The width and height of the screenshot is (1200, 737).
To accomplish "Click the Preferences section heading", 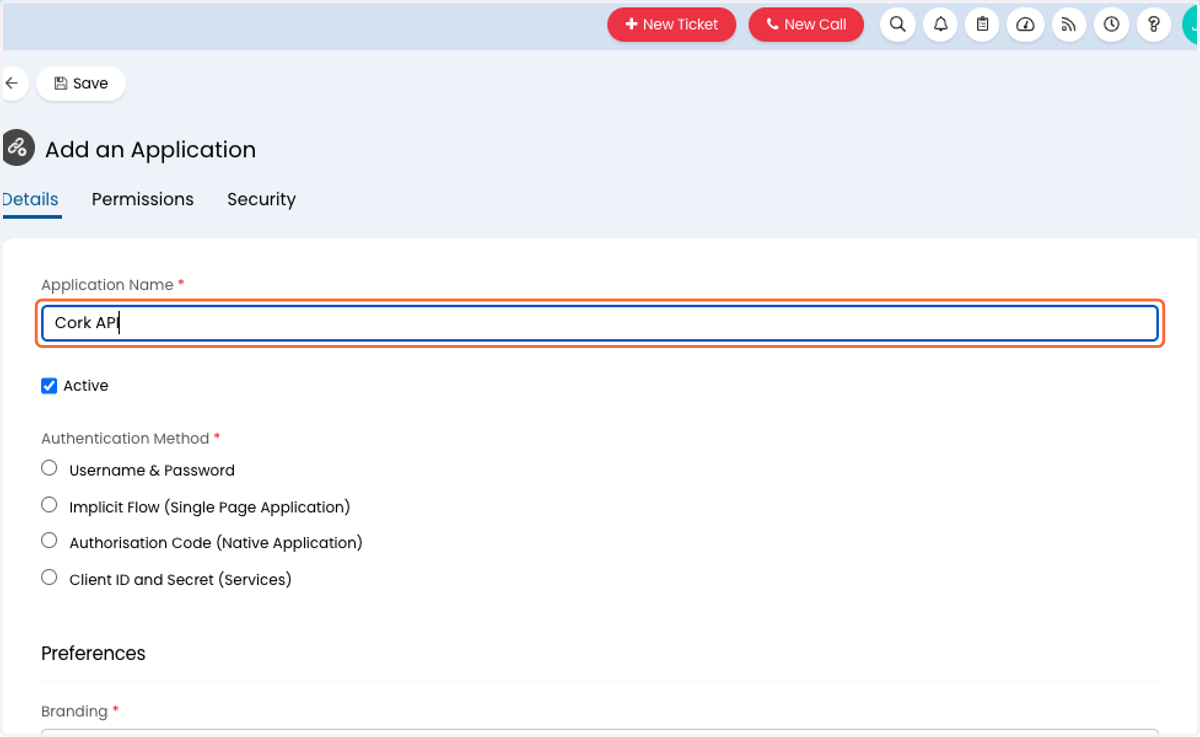I will pyautogui.click(x=93, y=653).
